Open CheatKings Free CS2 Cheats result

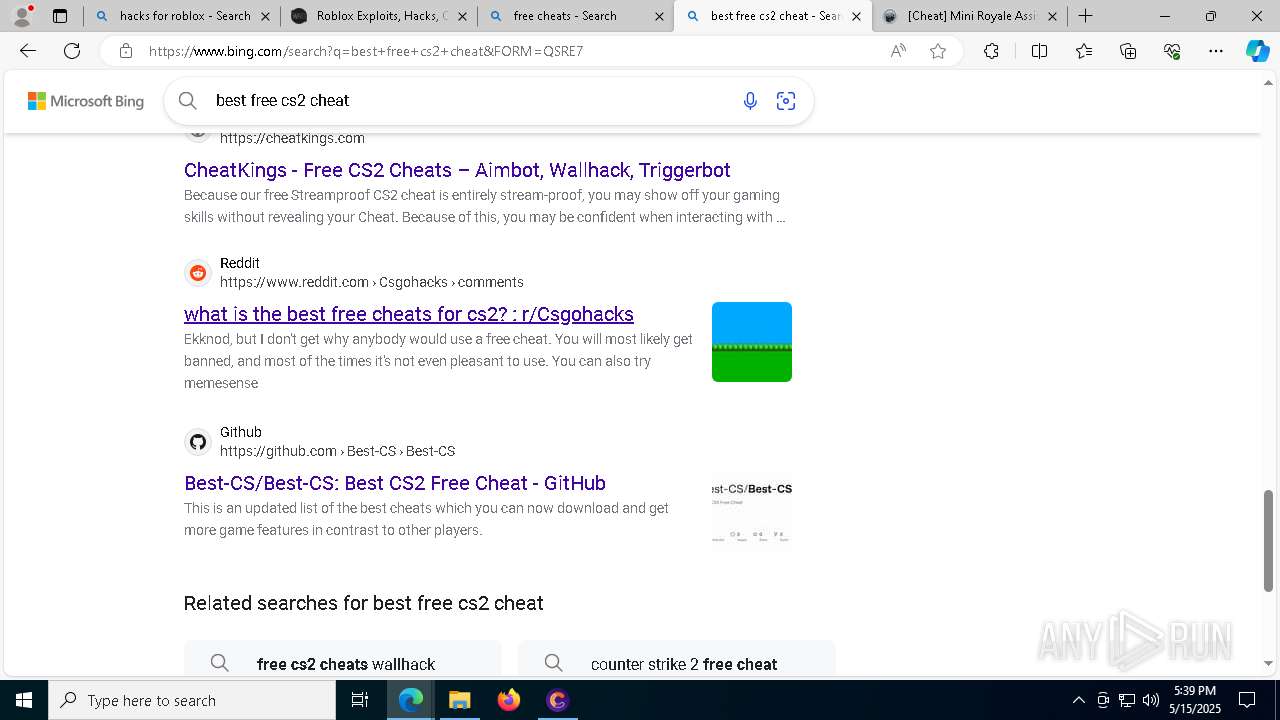(457, 170)
